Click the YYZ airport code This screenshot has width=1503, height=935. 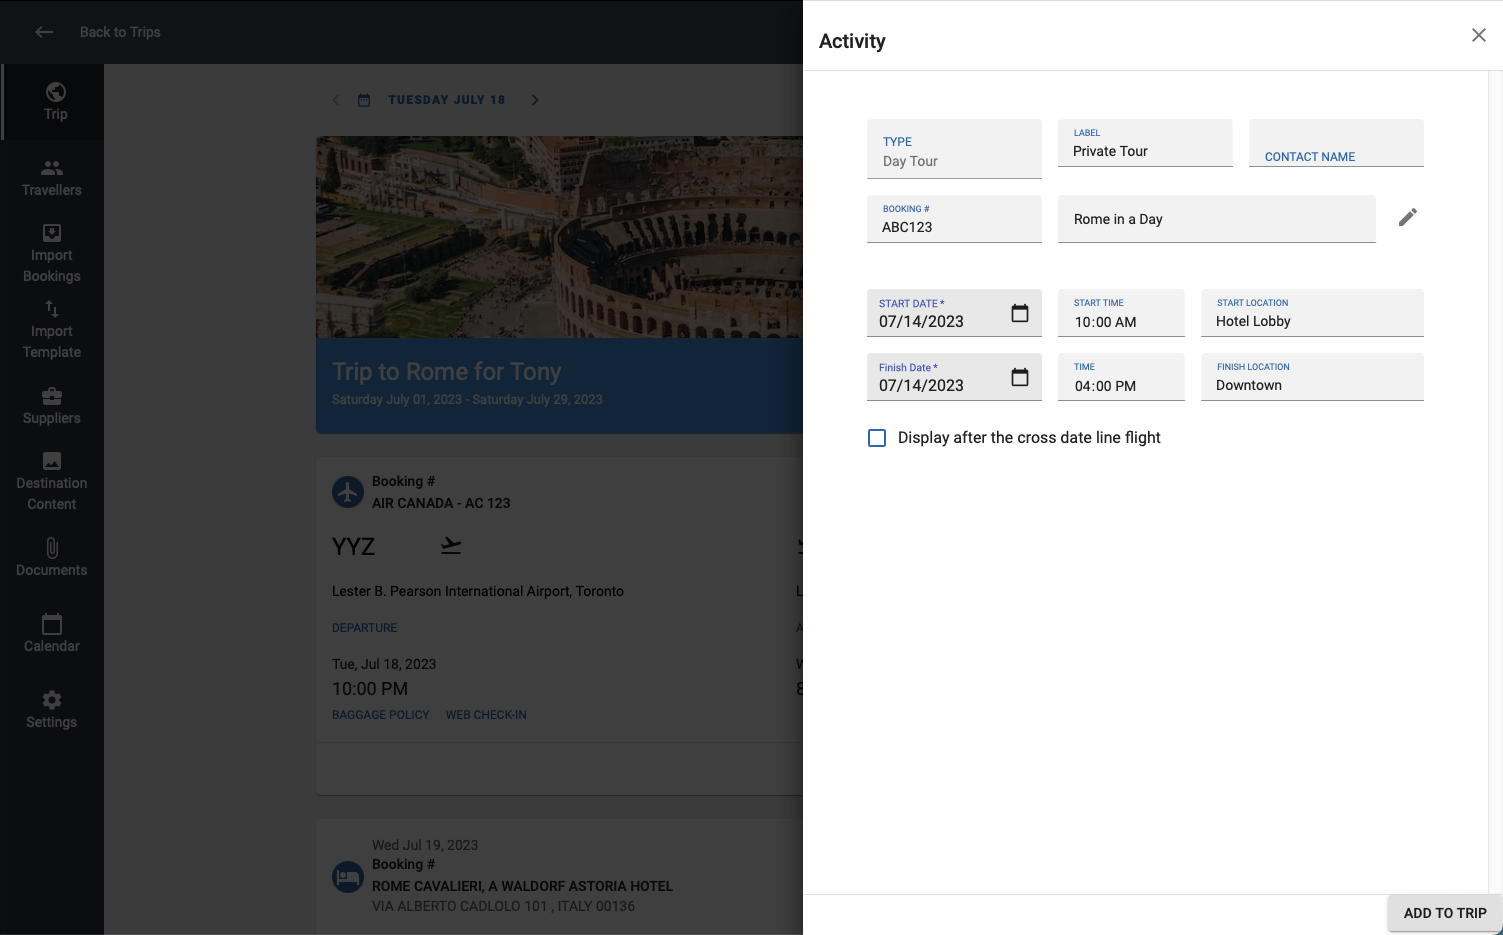(353, 547)
